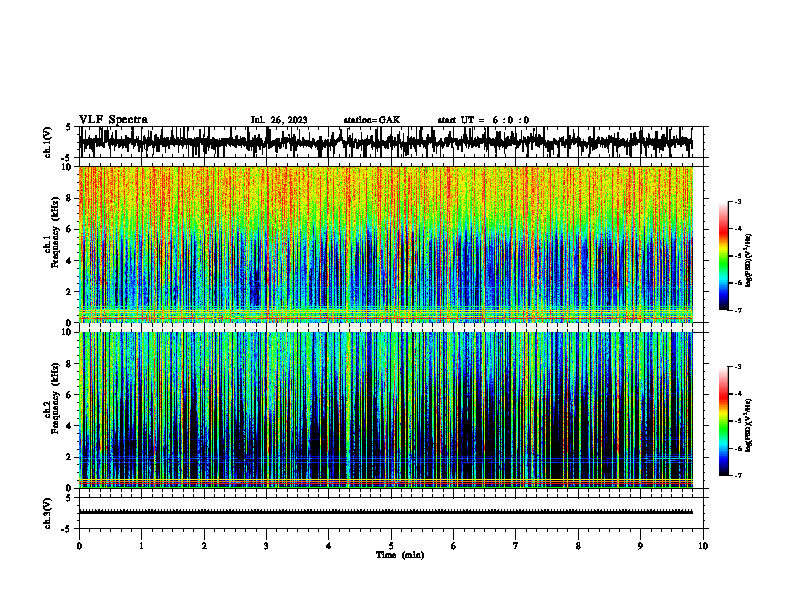Click the "VLF Spectra" plot title

point(113,120)
